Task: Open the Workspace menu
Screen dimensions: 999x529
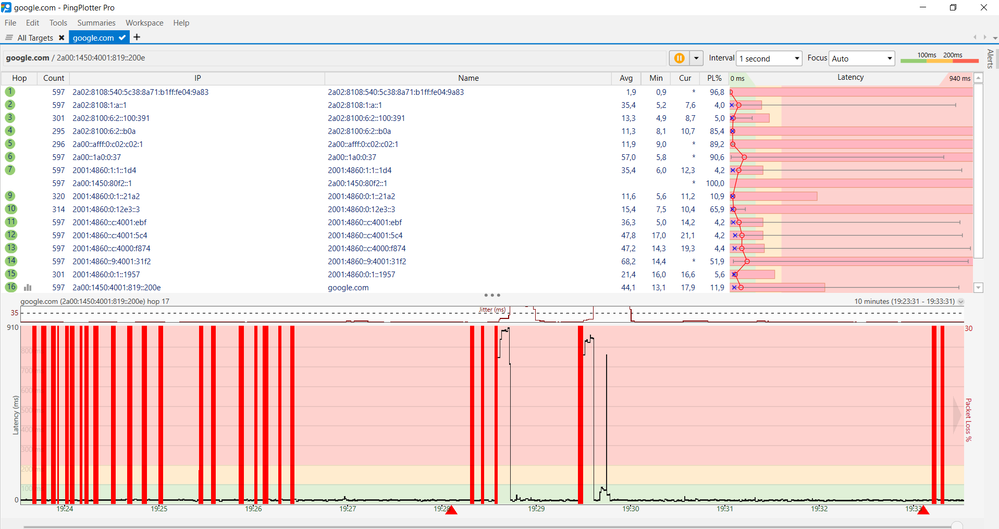Action: pyautogui.click(x=144, y=22)
